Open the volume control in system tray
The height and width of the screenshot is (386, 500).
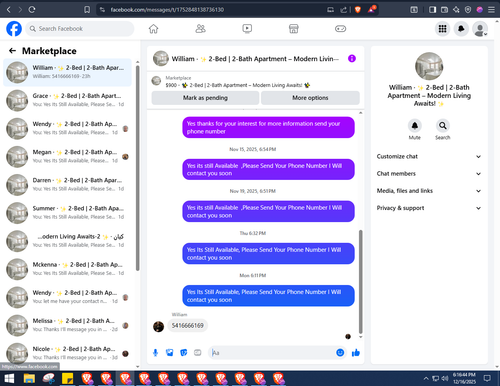click(445, 378)
